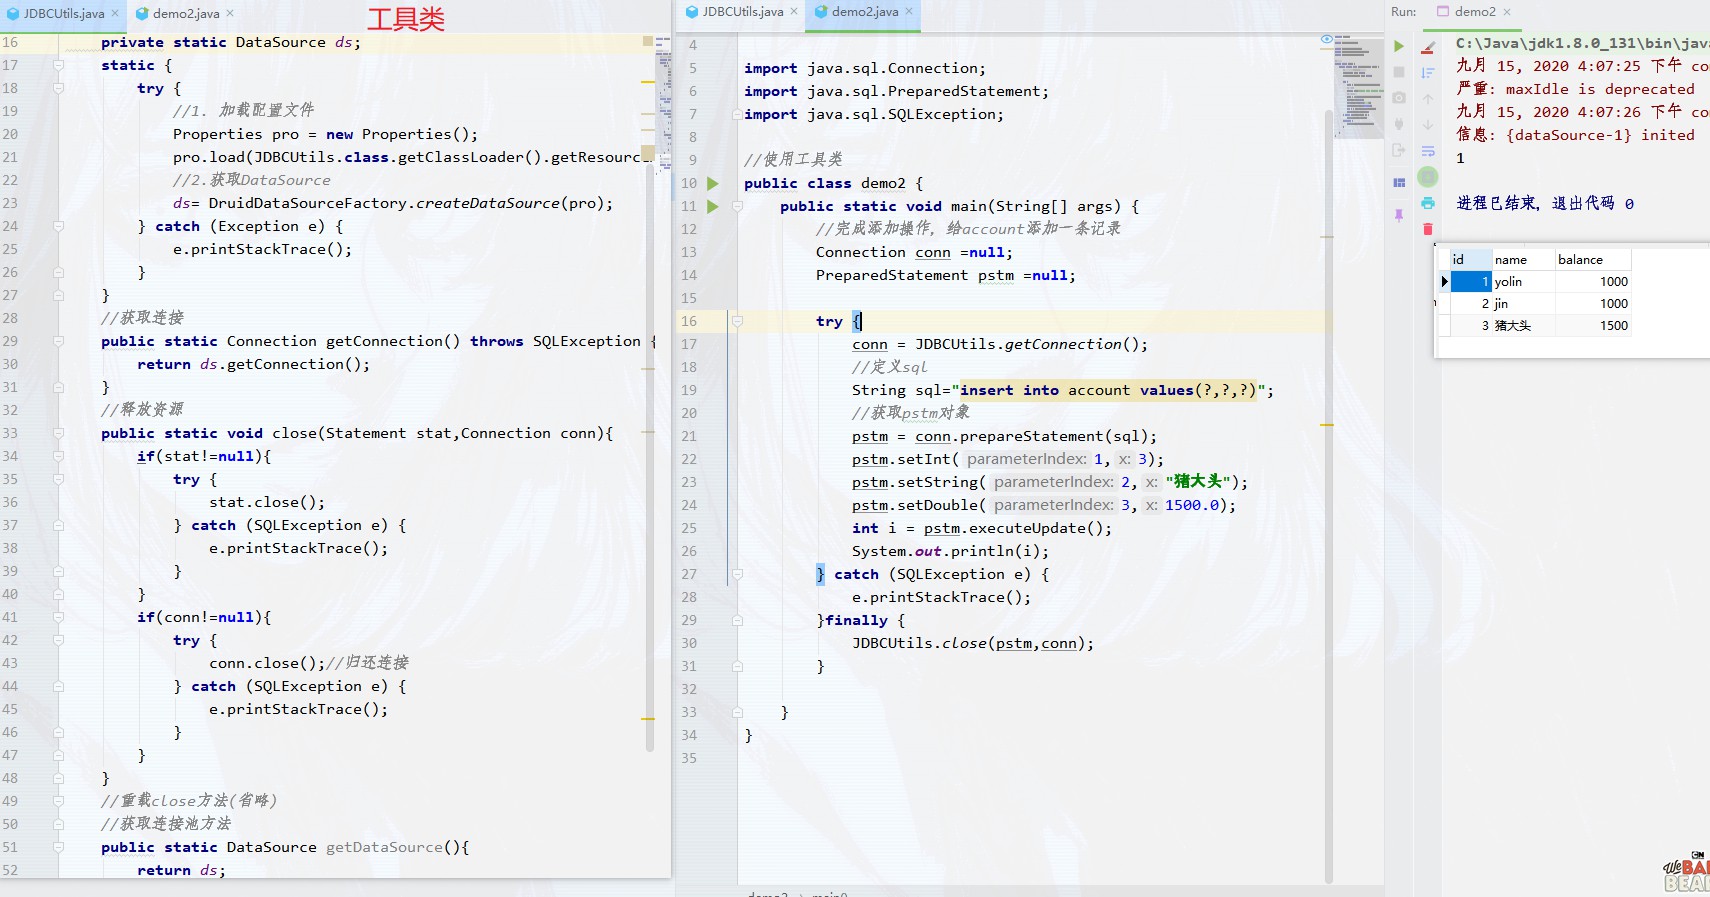
Task: Select the balance cell showing 1500
Action: click(1593, 326)
